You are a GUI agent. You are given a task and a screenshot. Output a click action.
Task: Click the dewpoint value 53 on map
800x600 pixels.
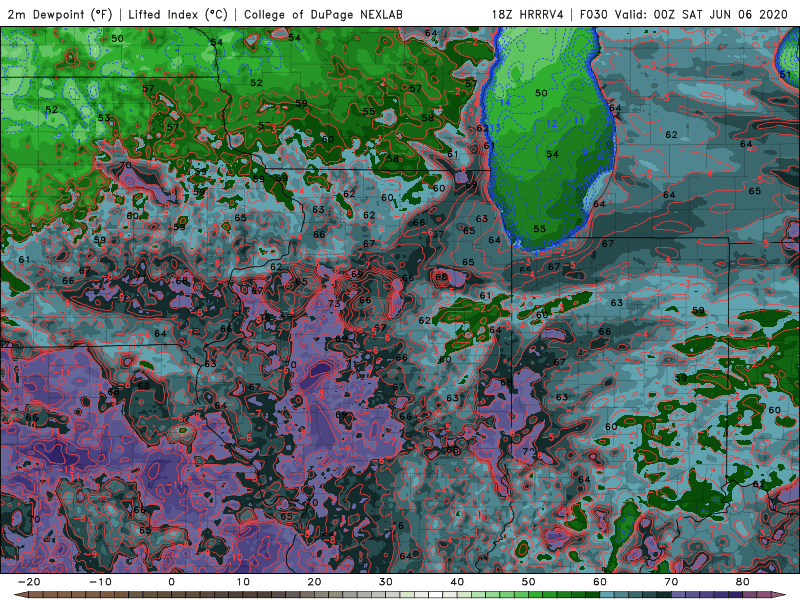coord(104,118)
